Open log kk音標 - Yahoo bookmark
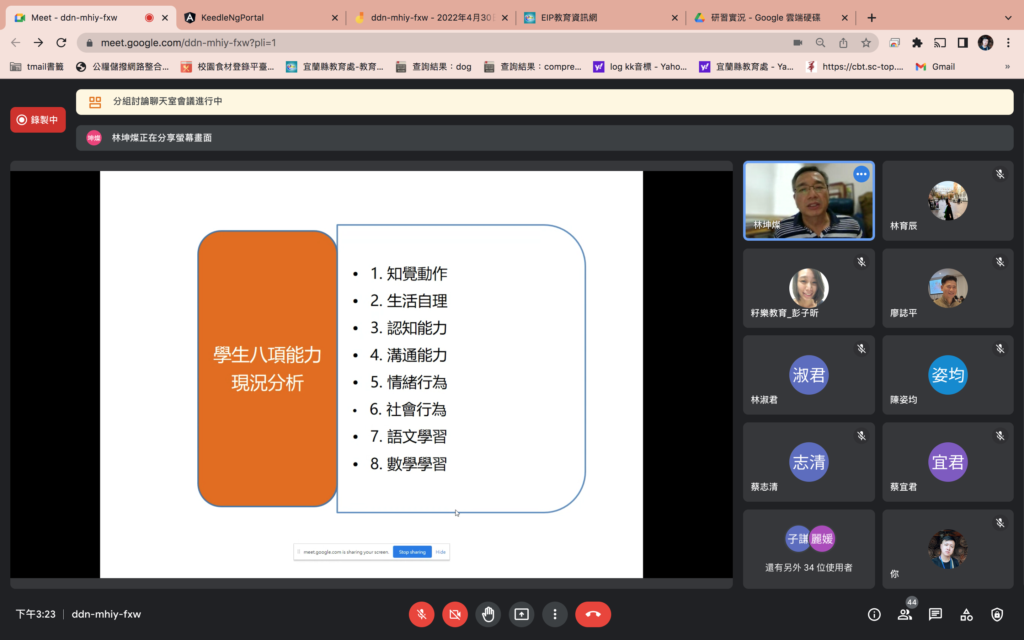1024x640 pixels. coord(640,67)
